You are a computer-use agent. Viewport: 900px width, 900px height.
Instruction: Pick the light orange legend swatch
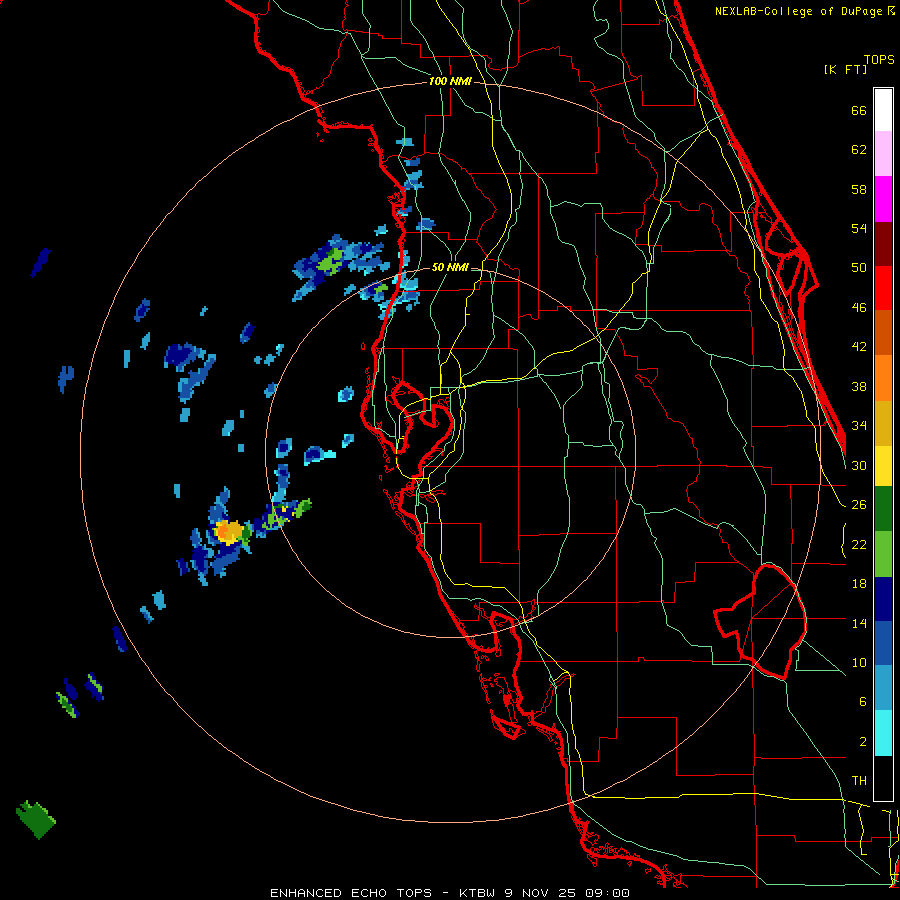click(x=883, y=378)
